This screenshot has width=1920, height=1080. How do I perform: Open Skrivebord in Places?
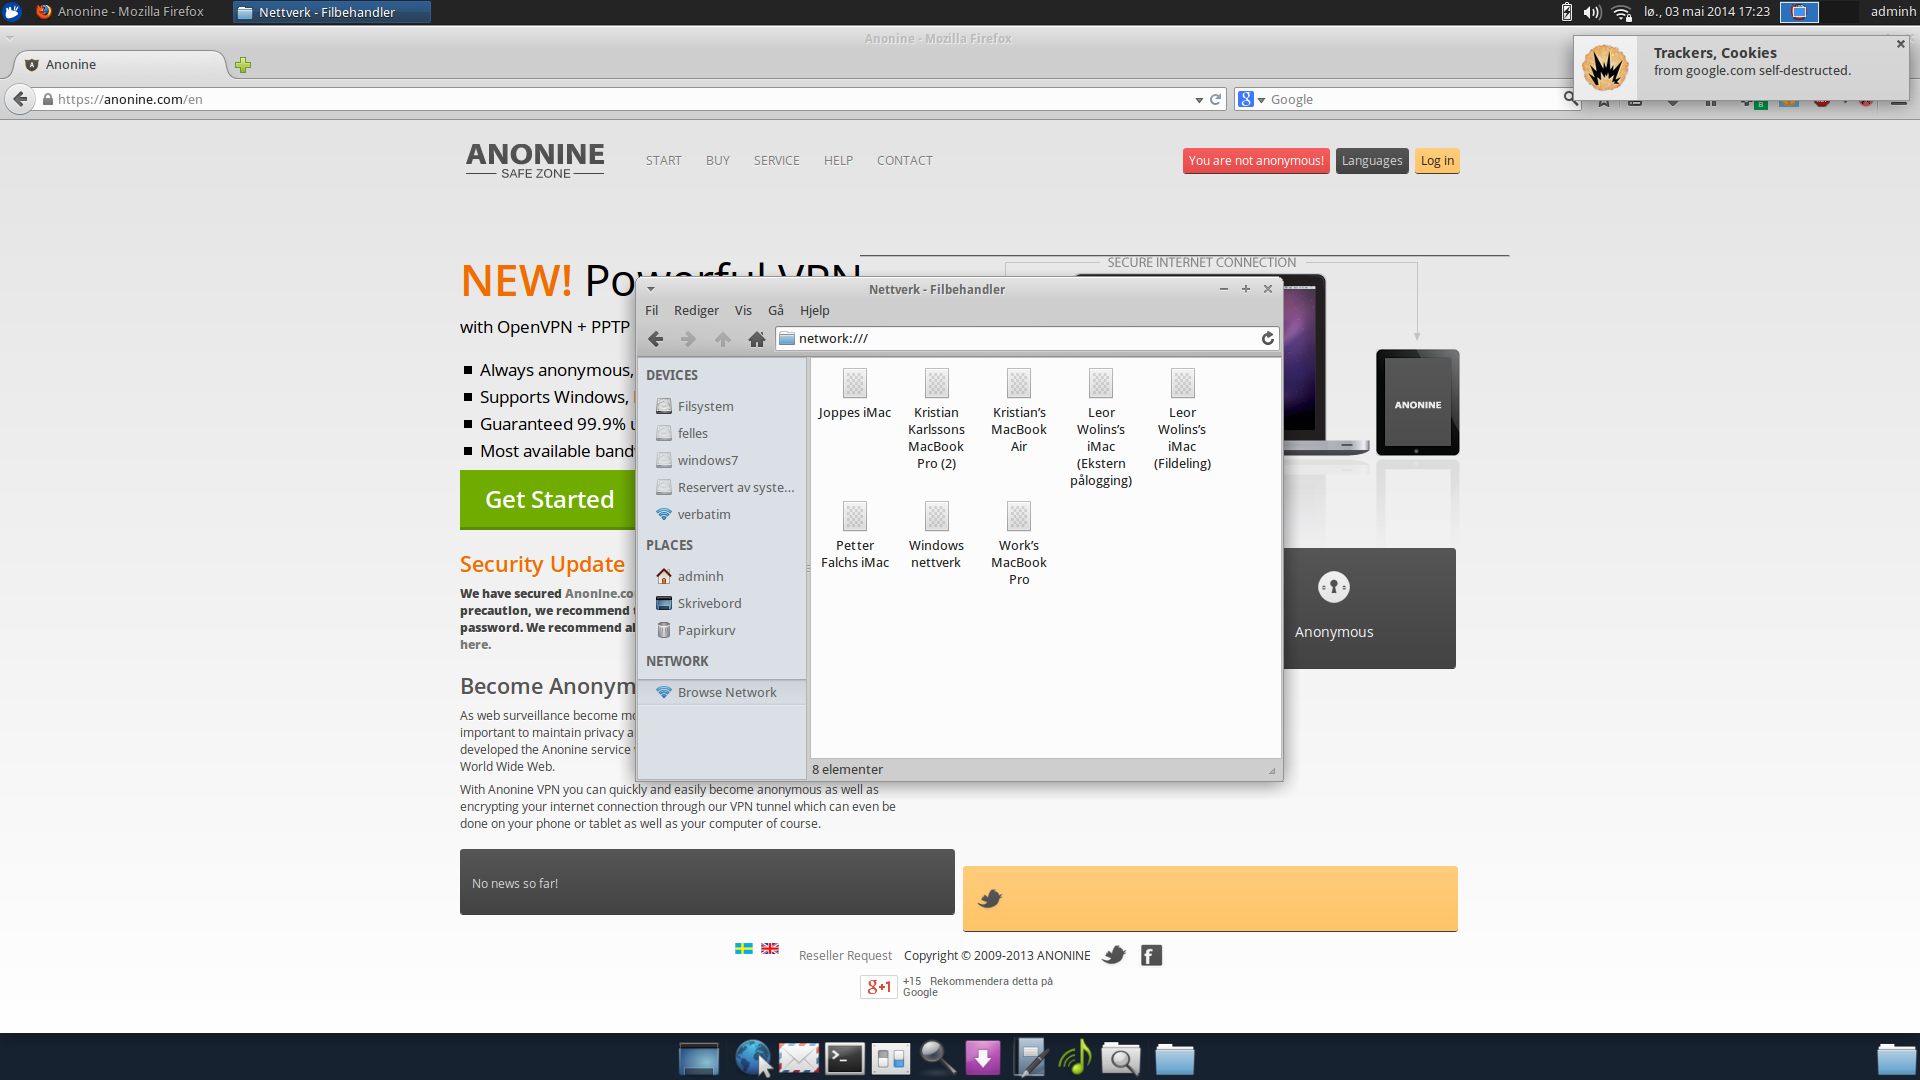tap(722, 603)
